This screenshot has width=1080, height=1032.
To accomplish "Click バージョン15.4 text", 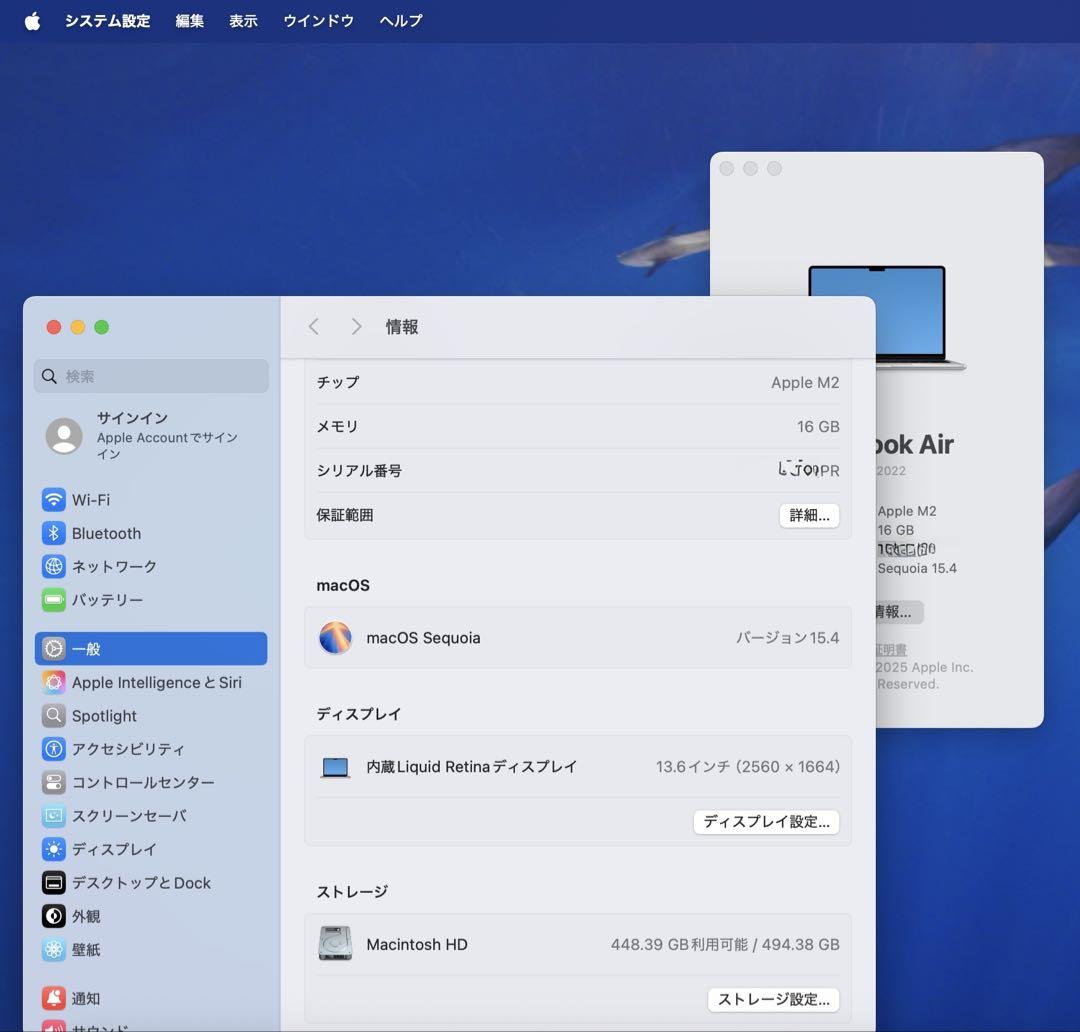I will click(787, 638).
